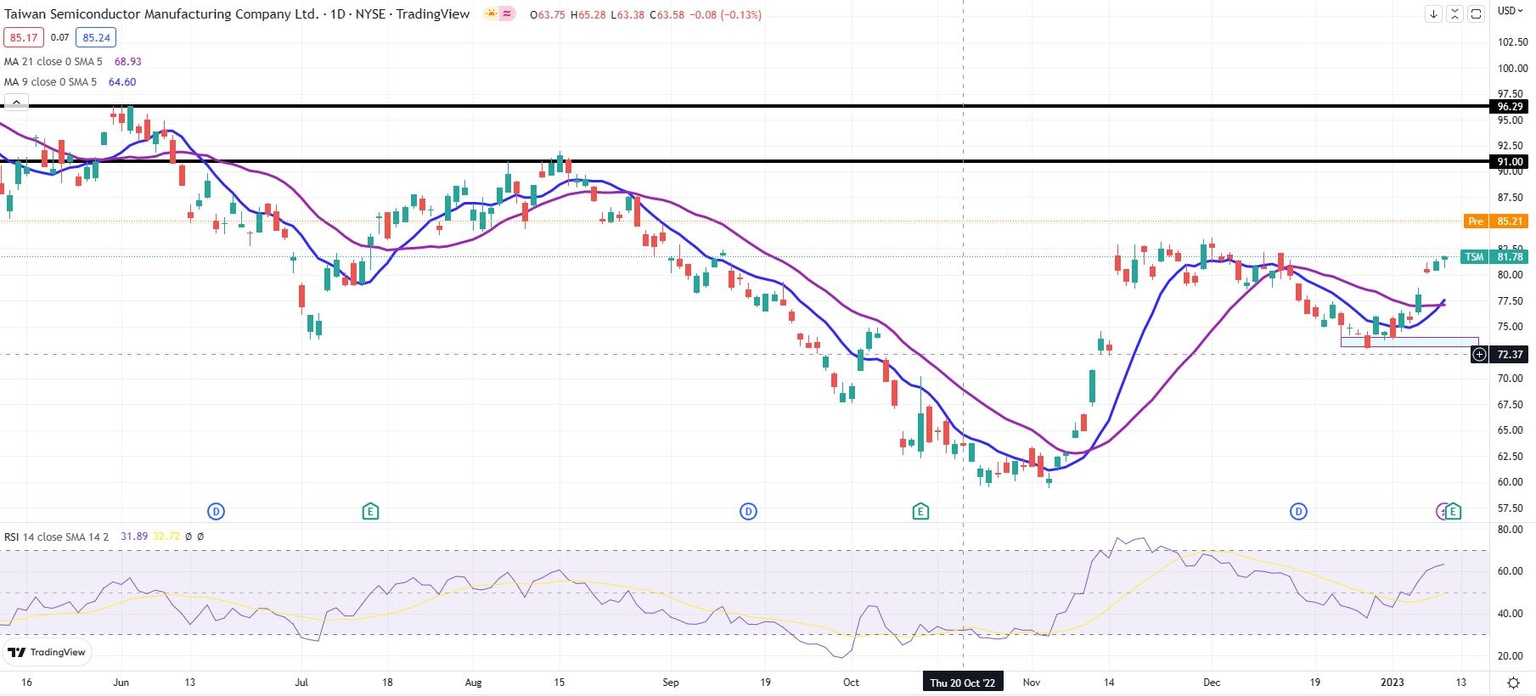Click the 72.37 crosshair price label
Screen dimensions: 1536x696
pos(1508,354)
